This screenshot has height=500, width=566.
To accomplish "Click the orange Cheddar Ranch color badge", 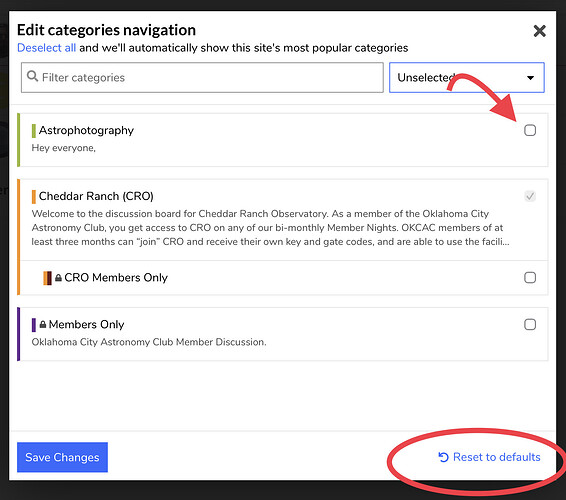I will coord(34,197).
